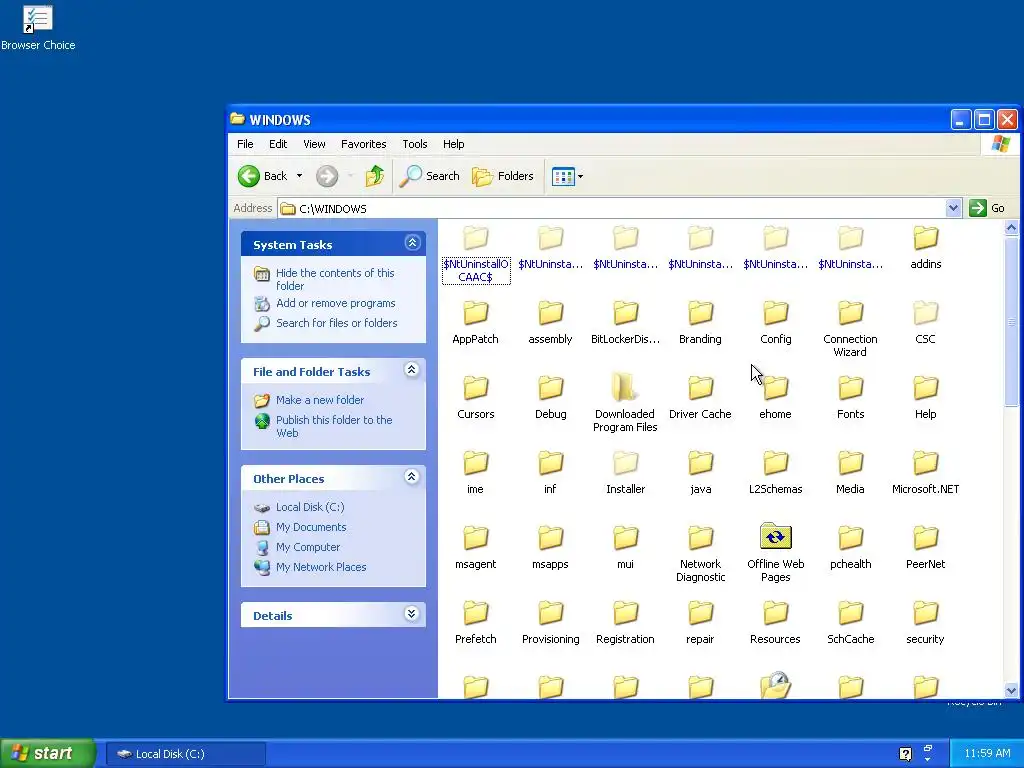Select the Microsoft.NET folder icon
Viewport: 1024px width, 768px height.
(925, 464)
